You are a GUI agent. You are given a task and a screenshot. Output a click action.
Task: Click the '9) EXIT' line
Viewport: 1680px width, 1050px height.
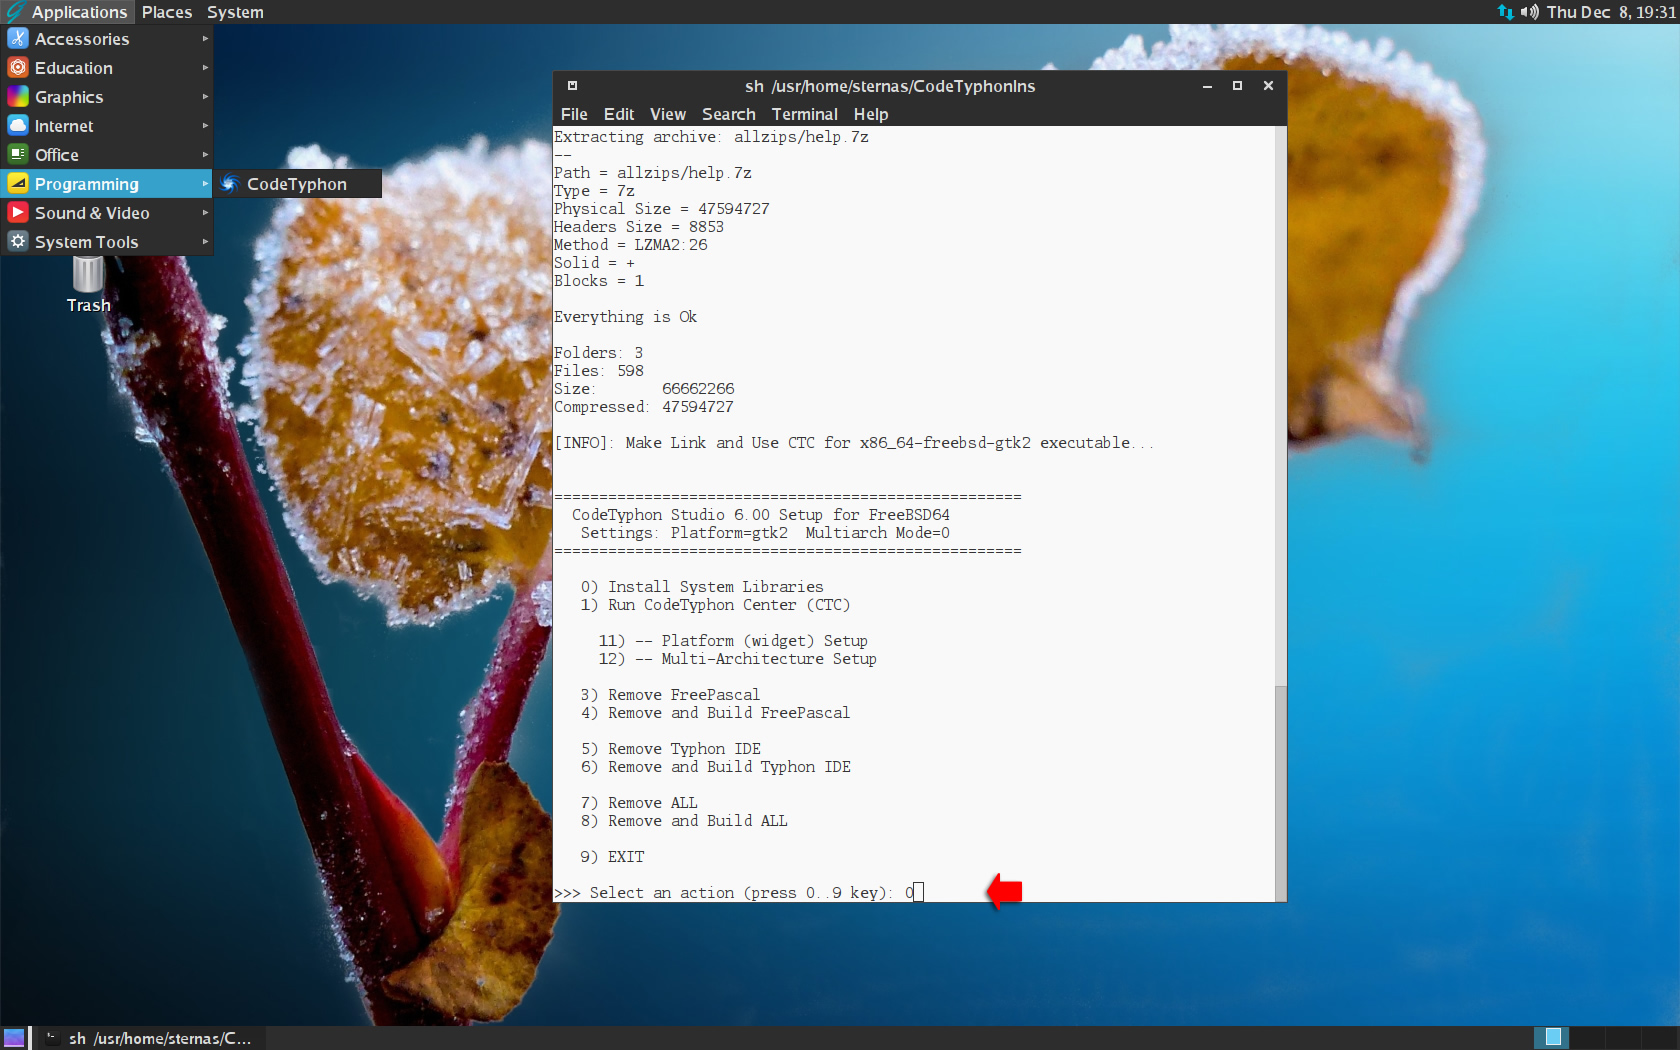pos(612,857)
